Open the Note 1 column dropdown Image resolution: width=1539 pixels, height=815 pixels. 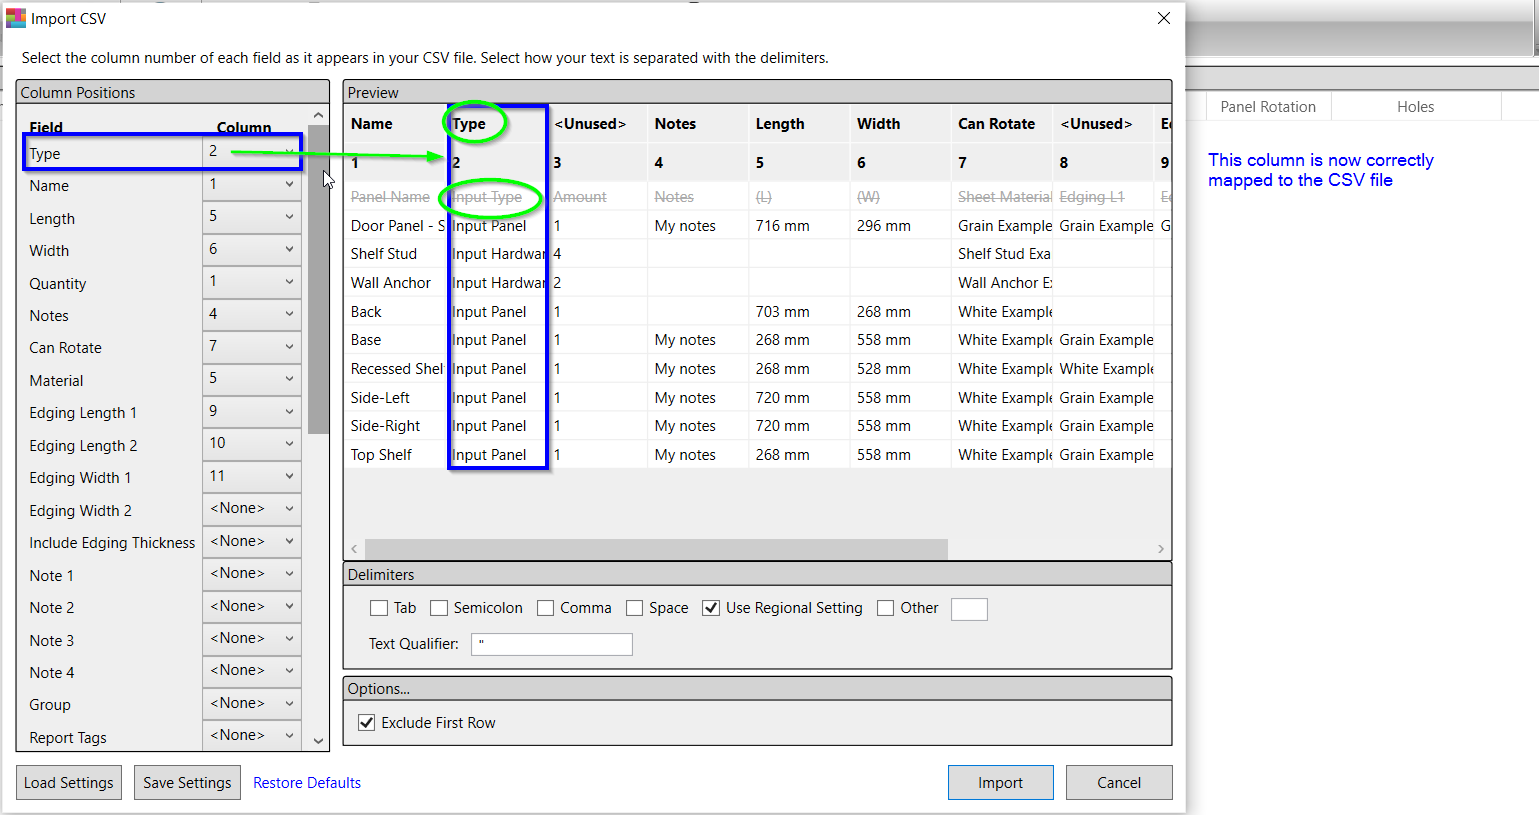point(252,574)
